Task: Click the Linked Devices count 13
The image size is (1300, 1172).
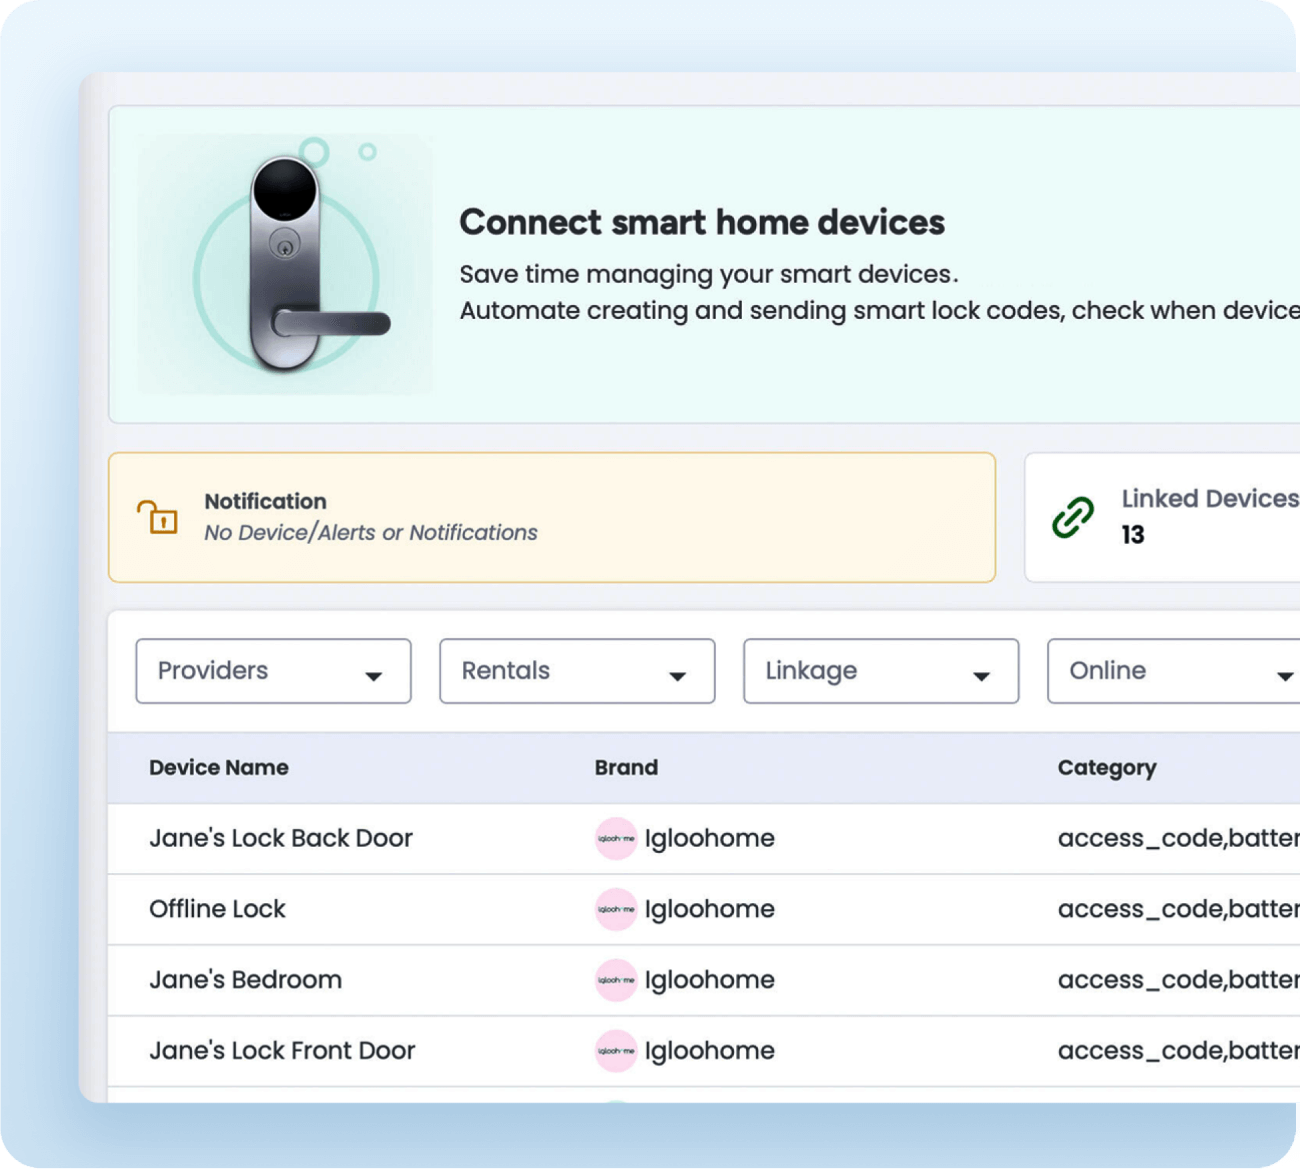Action: click(x=1132, y=535)
